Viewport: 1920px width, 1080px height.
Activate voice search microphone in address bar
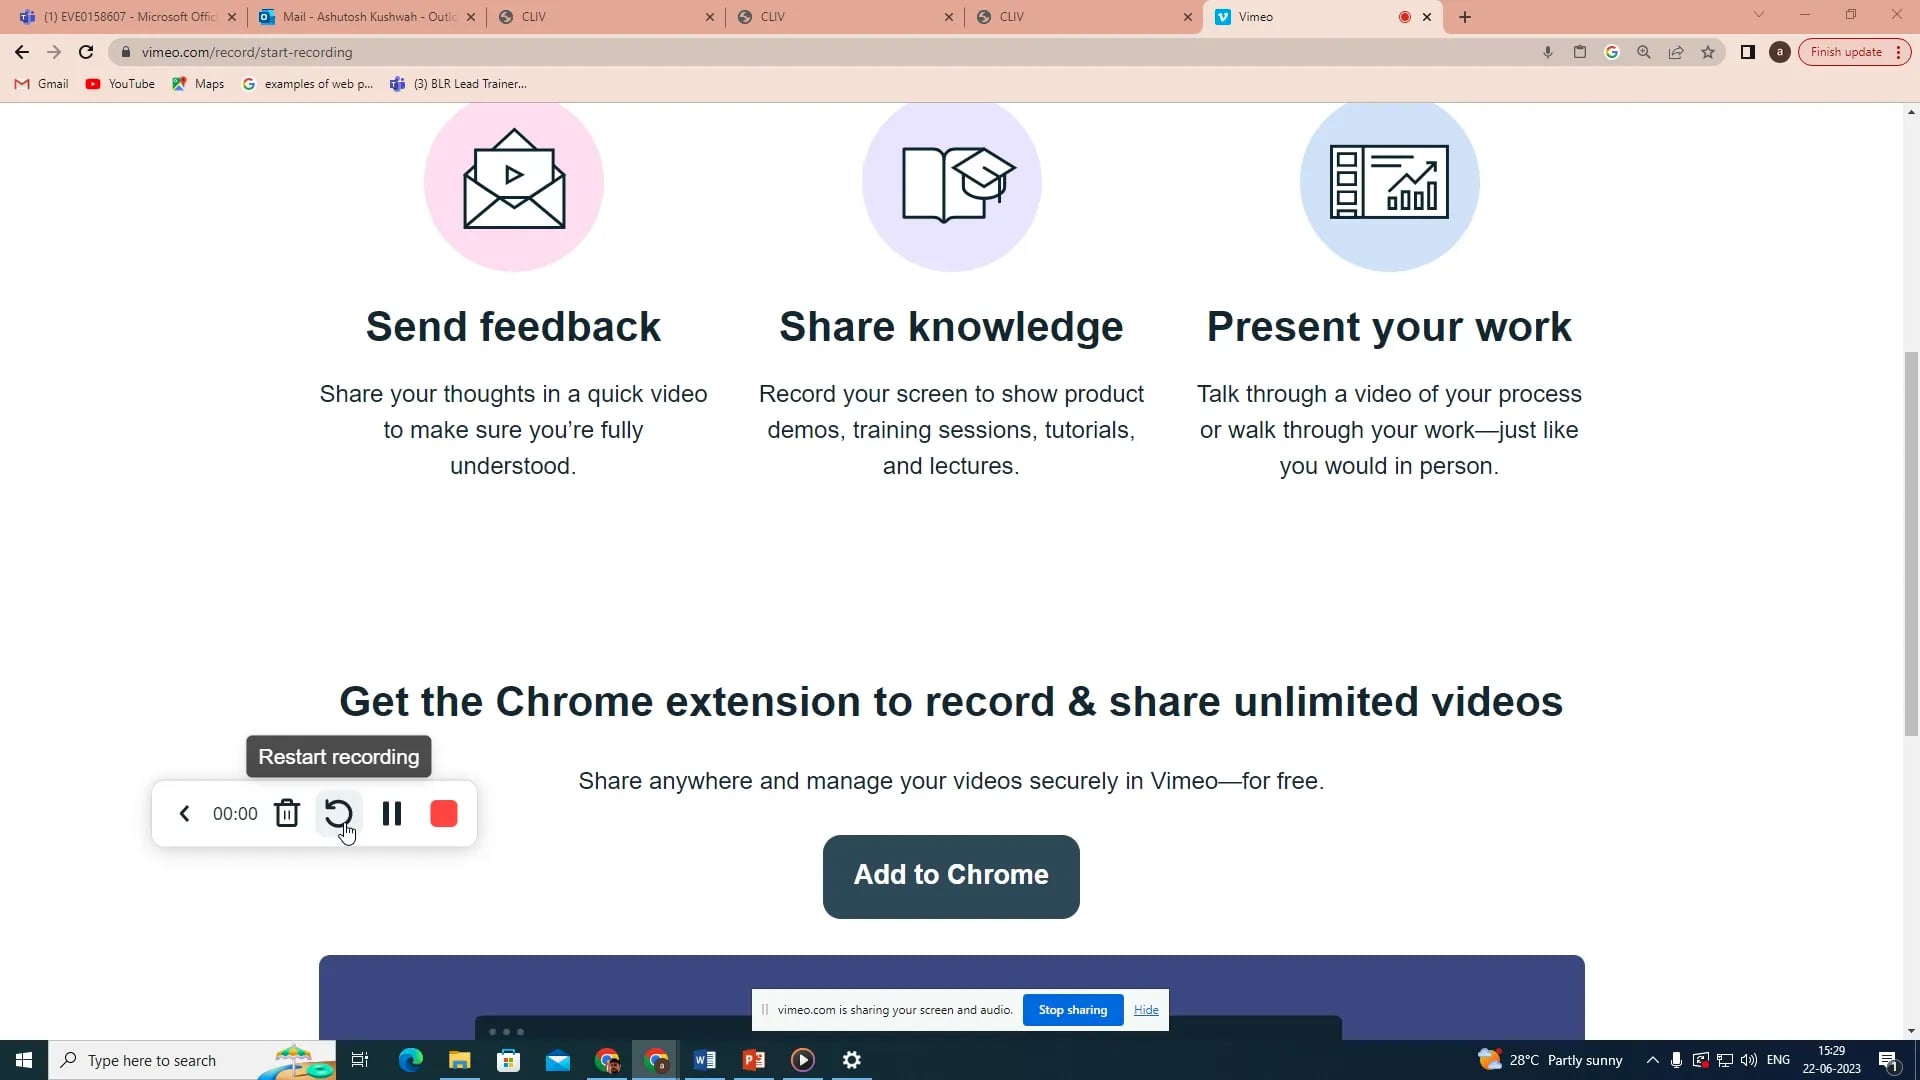point(1548,52)
